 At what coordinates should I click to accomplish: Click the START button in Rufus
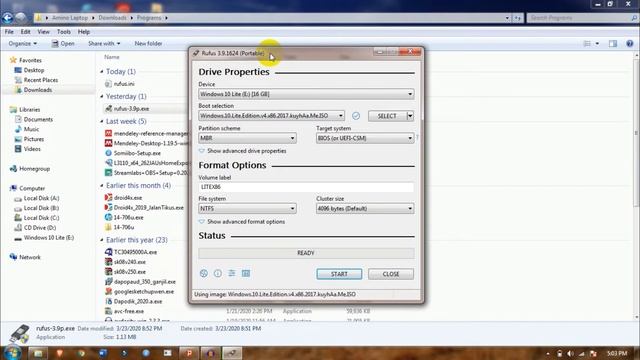point(339,274)
